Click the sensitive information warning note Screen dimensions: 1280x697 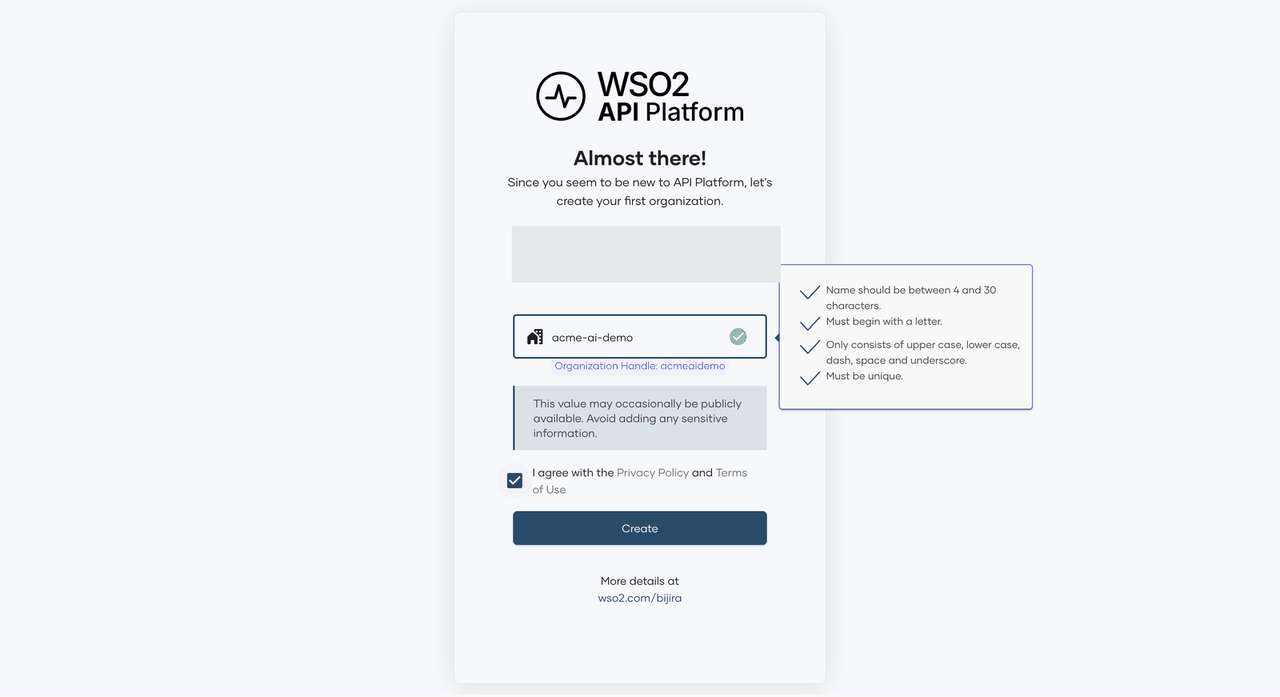coord(640,418)
